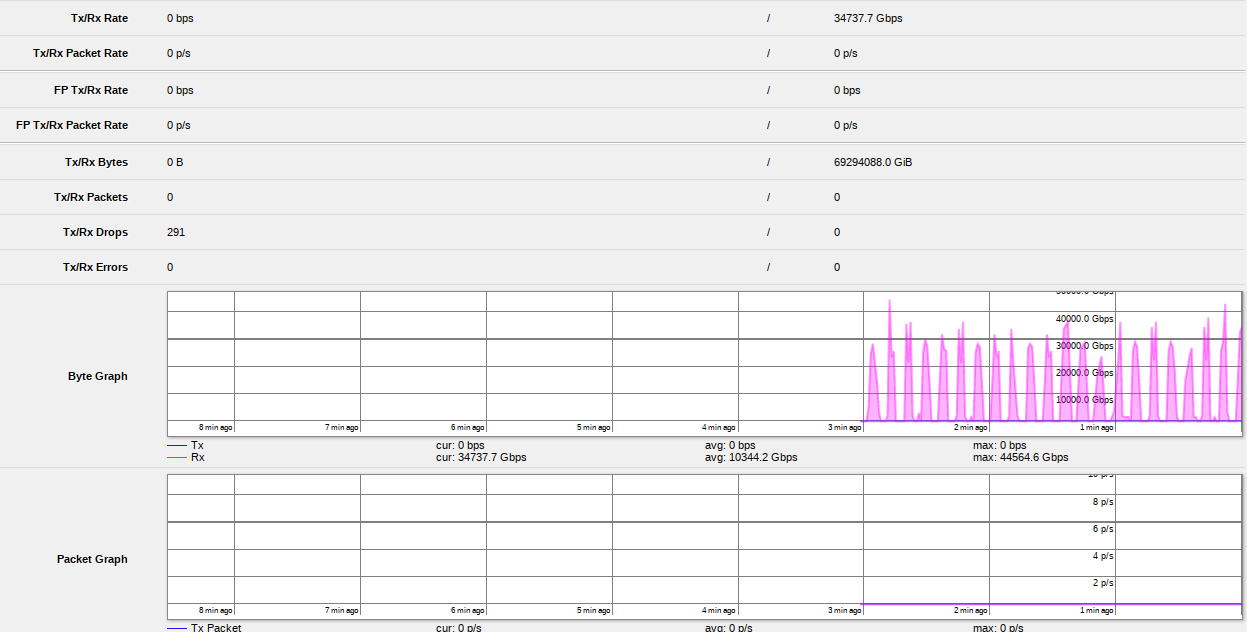Select the Rx cur: 34737.7 Gbps legend value

[x=481, y=457]
